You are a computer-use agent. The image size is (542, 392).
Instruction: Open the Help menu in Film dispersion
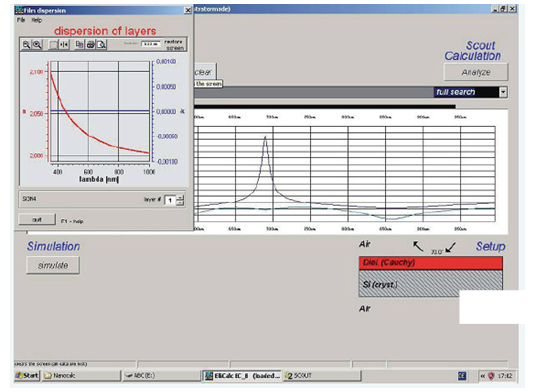pos(36,20)
